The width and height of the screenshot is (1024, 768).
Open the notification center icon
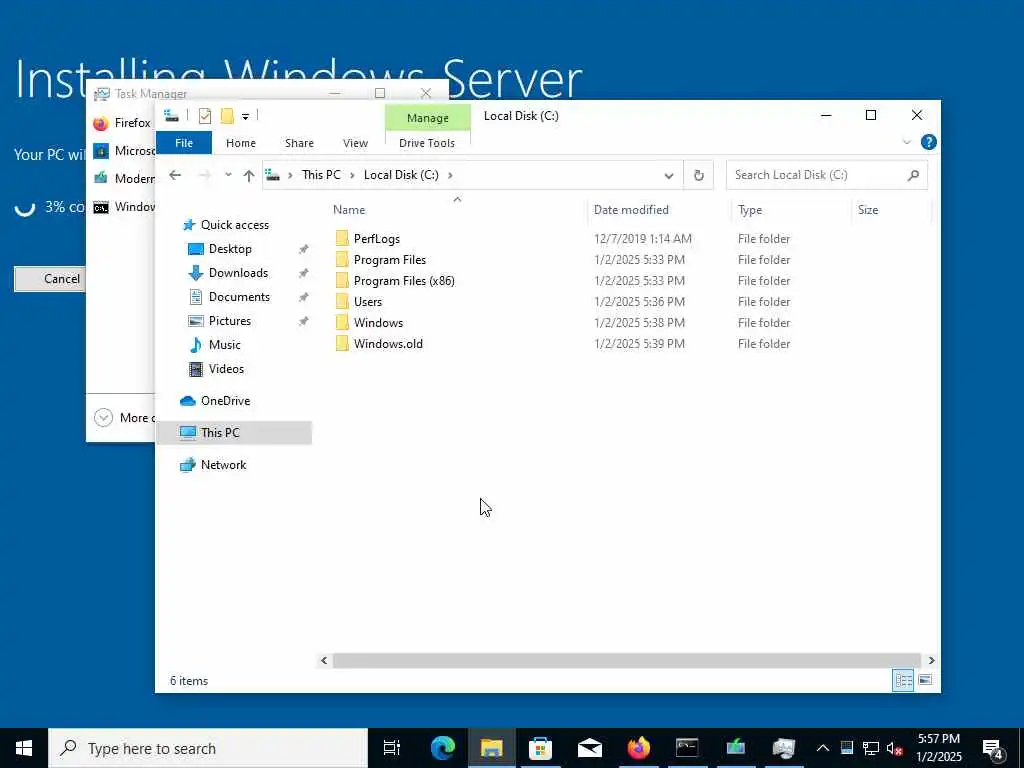click(x=994, y=748)
